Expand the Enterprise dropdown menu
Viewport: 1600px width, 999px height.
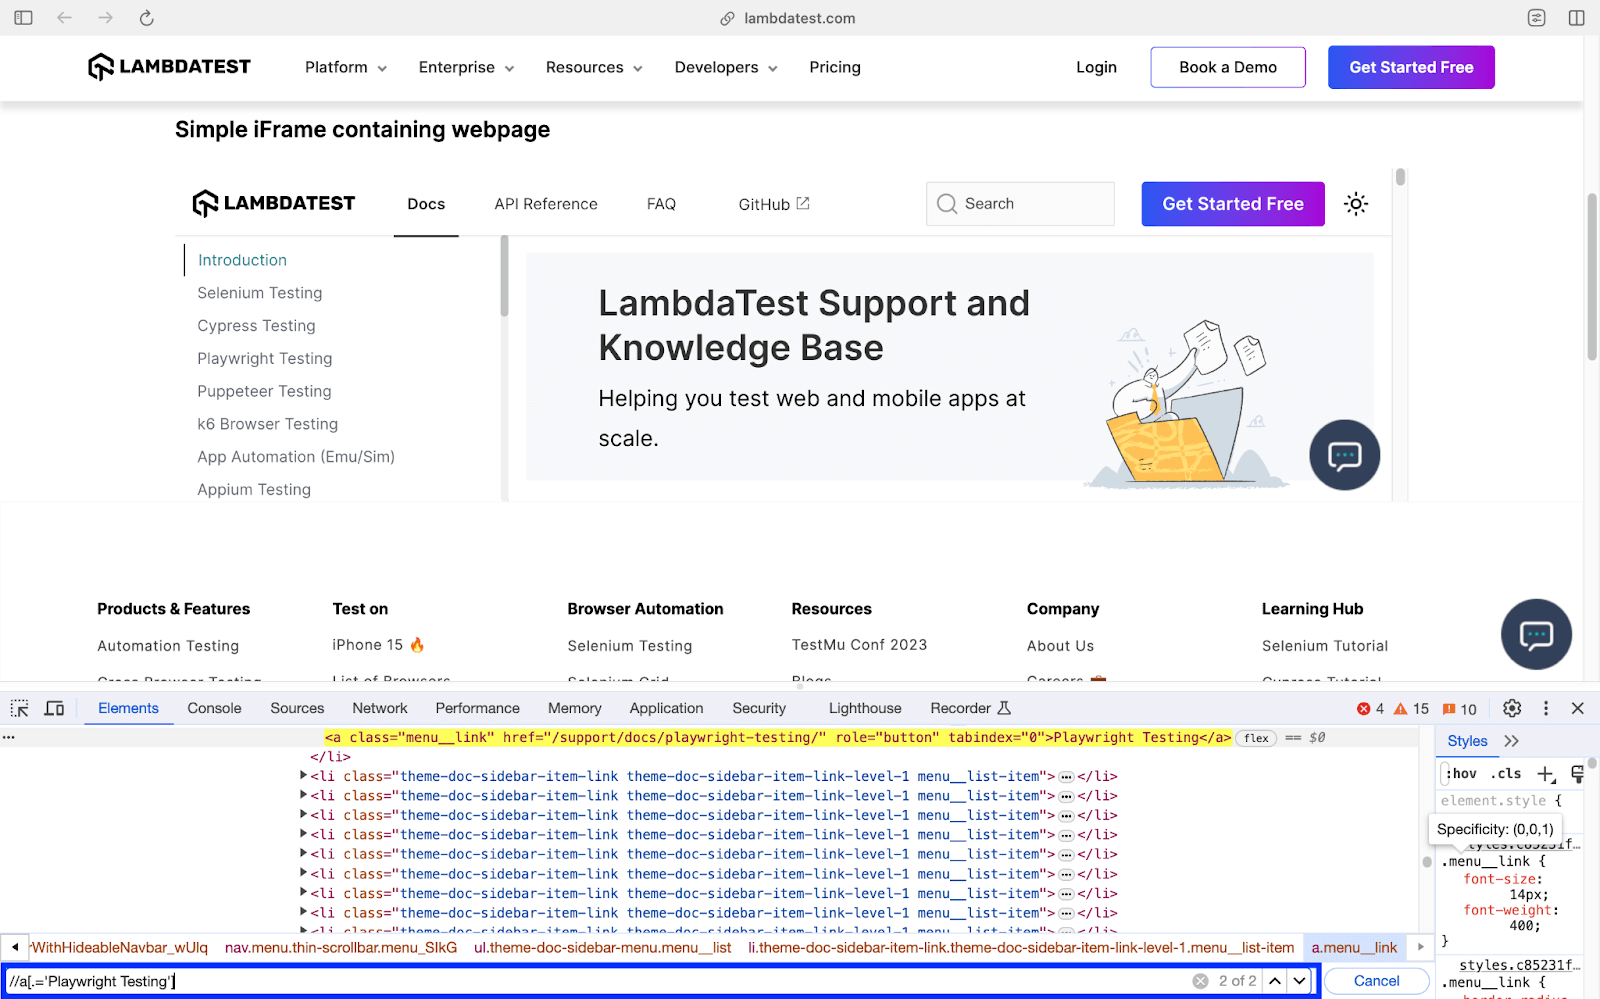click(x=467, y=67)
